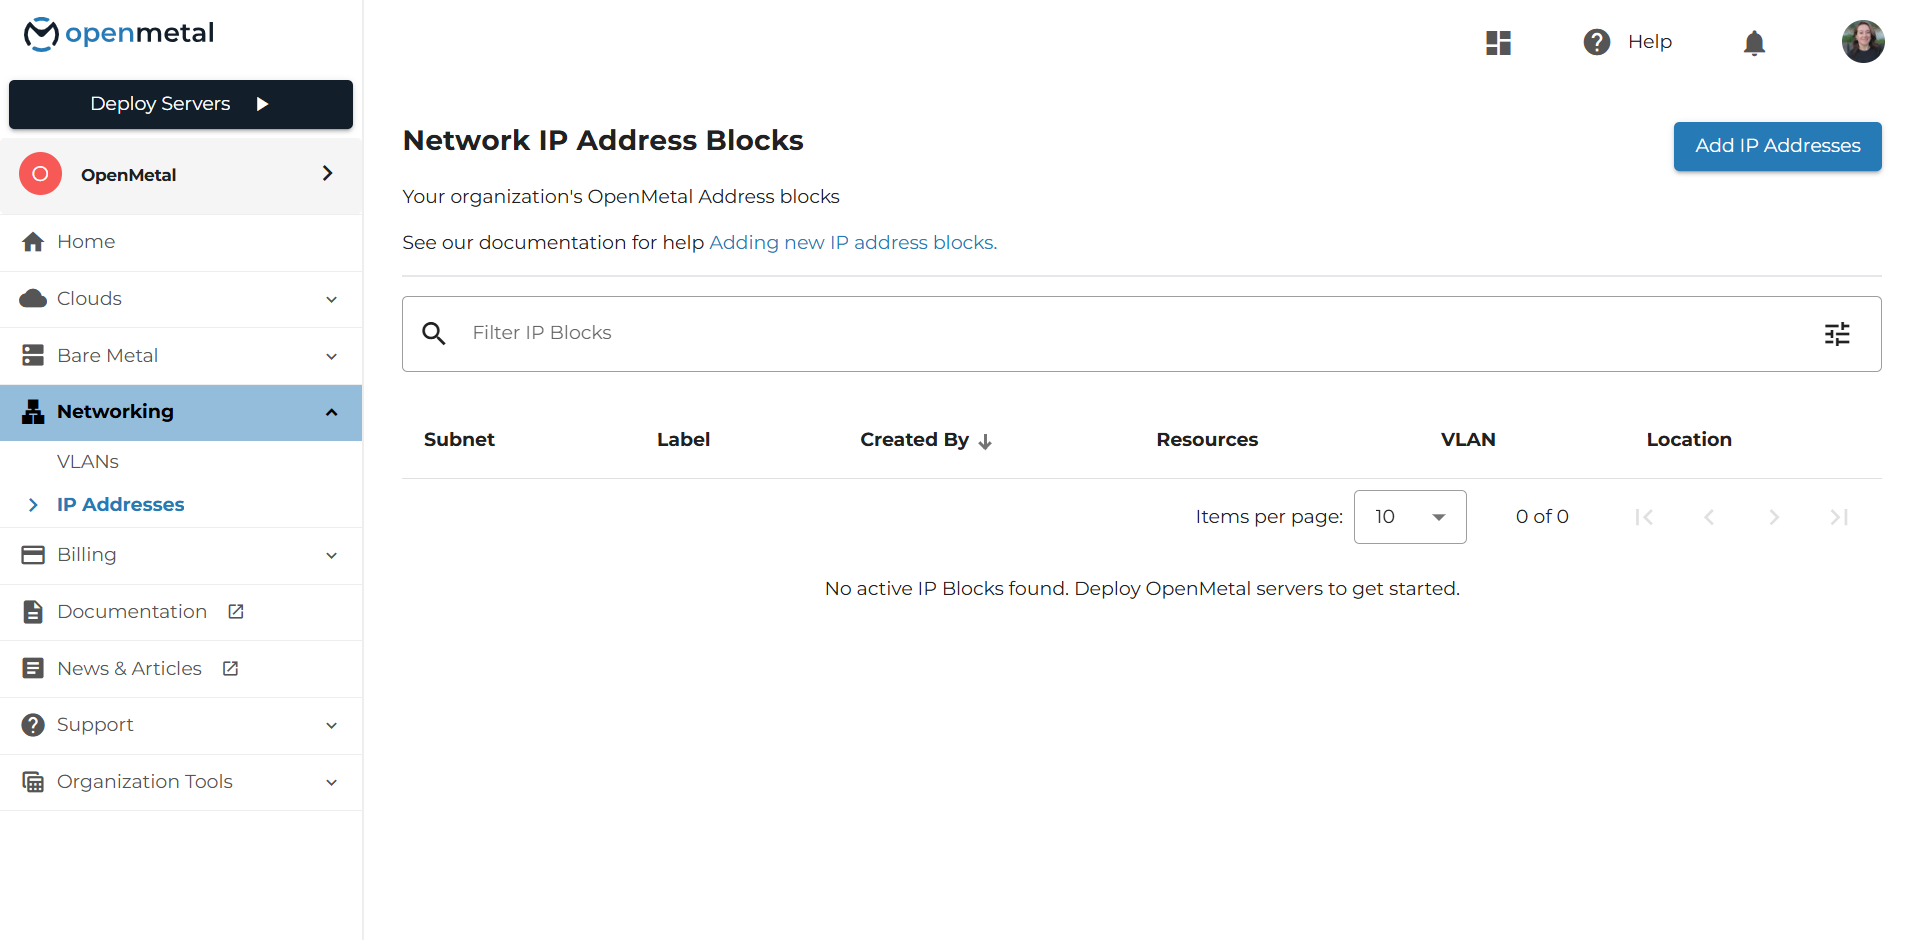The width and height of the screenshot is (1917, 940).
Task: Go to last page pagination icon
Action: (1839, 517)
